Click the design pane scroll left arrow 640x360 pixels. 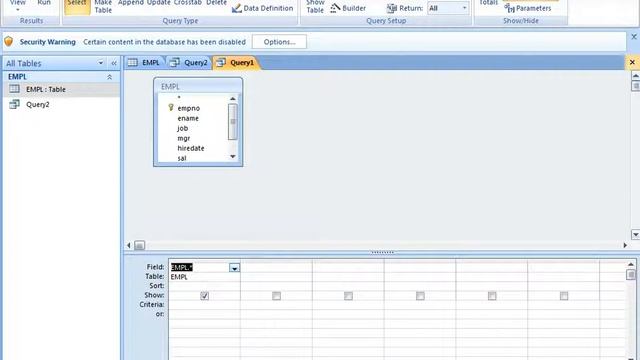tap(129, 245)
